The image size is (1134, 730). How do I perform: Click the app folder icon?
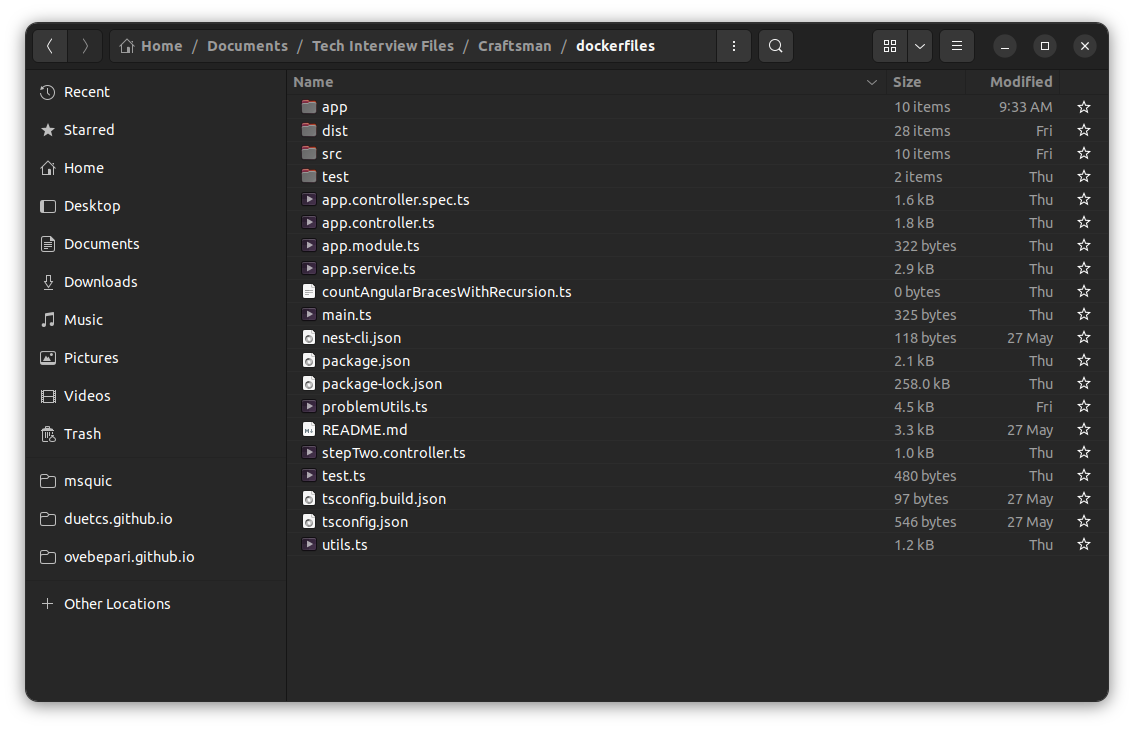point(309,106)
